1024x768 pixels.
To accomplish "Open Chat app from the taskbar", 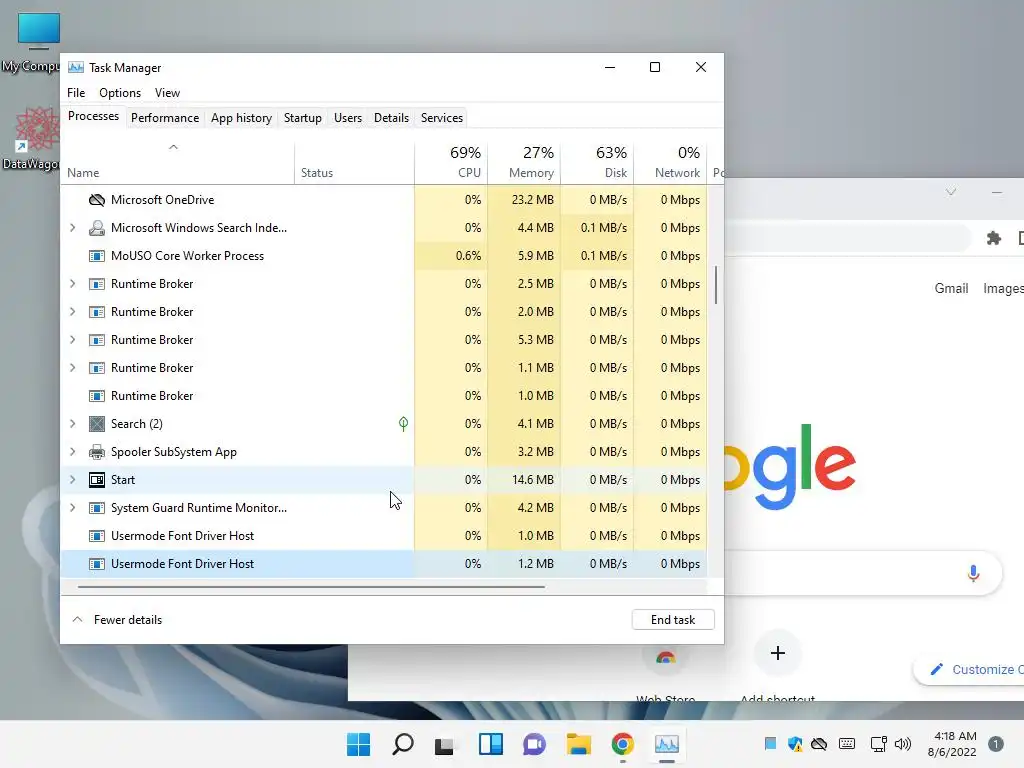I will (x=534, y=744).
